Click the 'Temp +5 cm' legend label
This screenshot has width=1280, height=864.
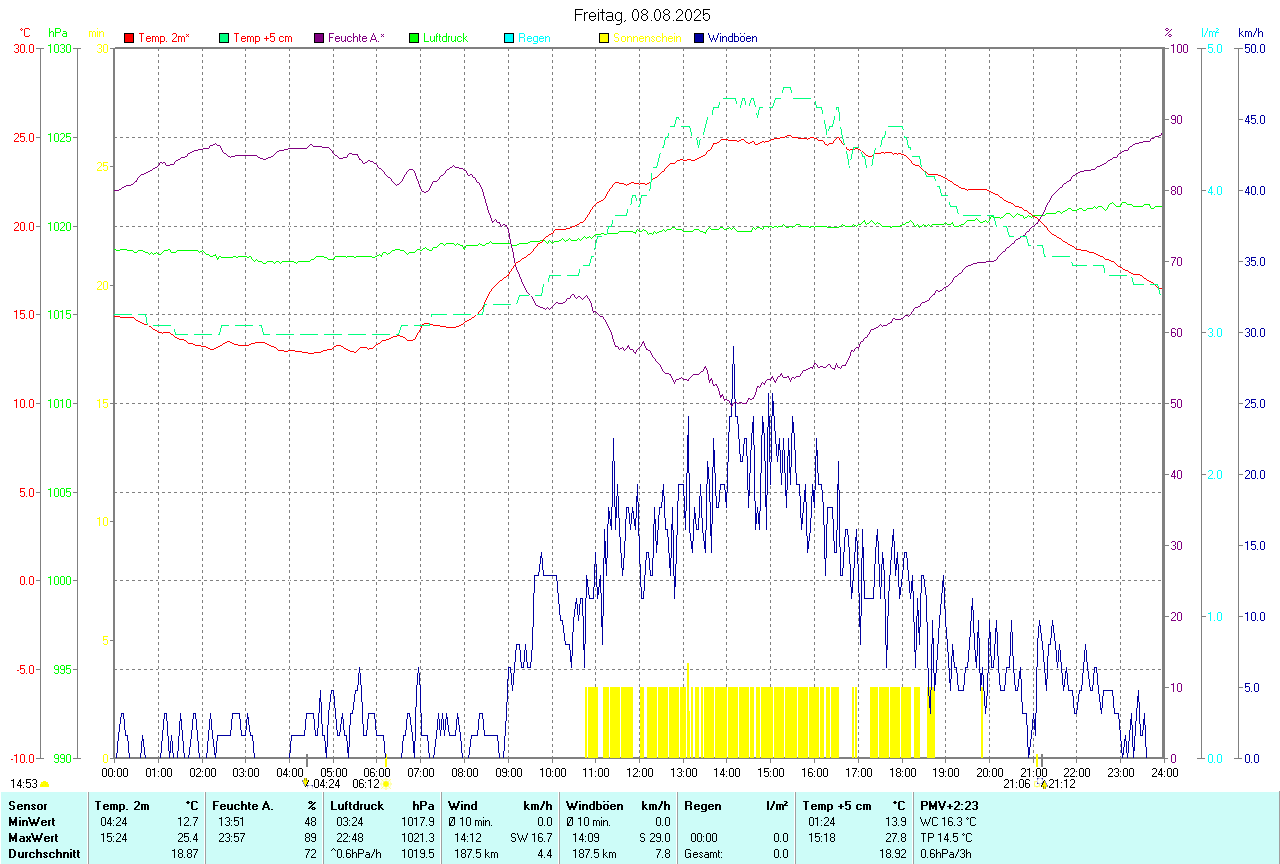(x=262, y=38)
